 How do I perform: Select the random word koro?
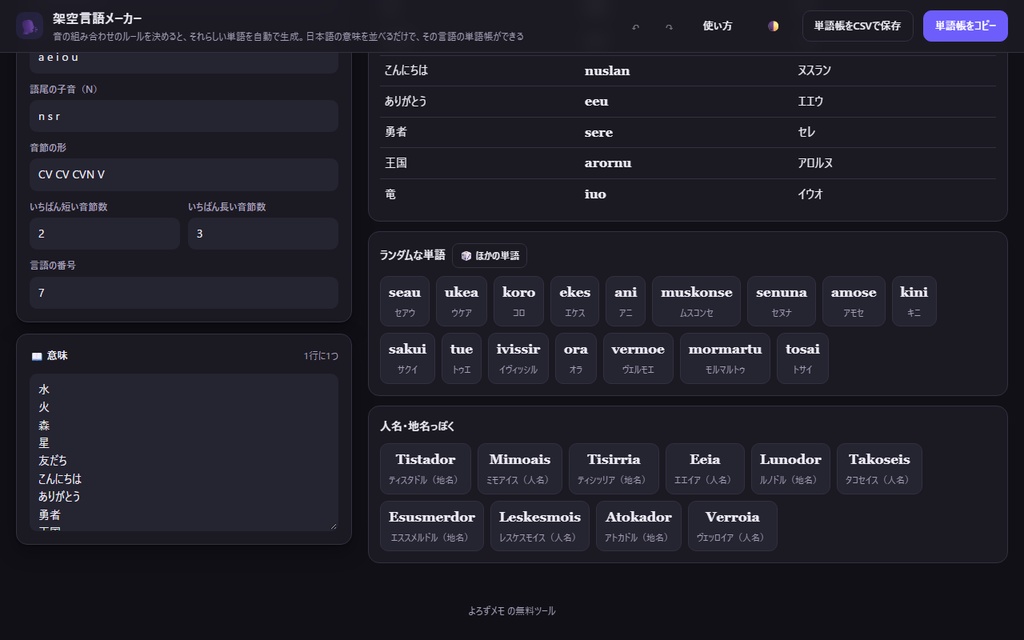[519, 301]
